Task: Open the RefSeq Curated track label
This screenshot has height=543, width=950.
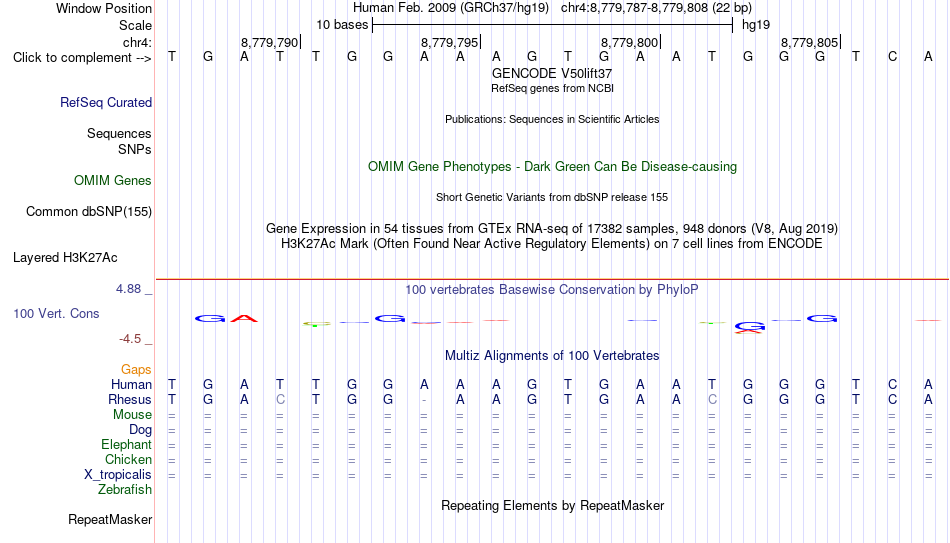Action: coord(105,102)
